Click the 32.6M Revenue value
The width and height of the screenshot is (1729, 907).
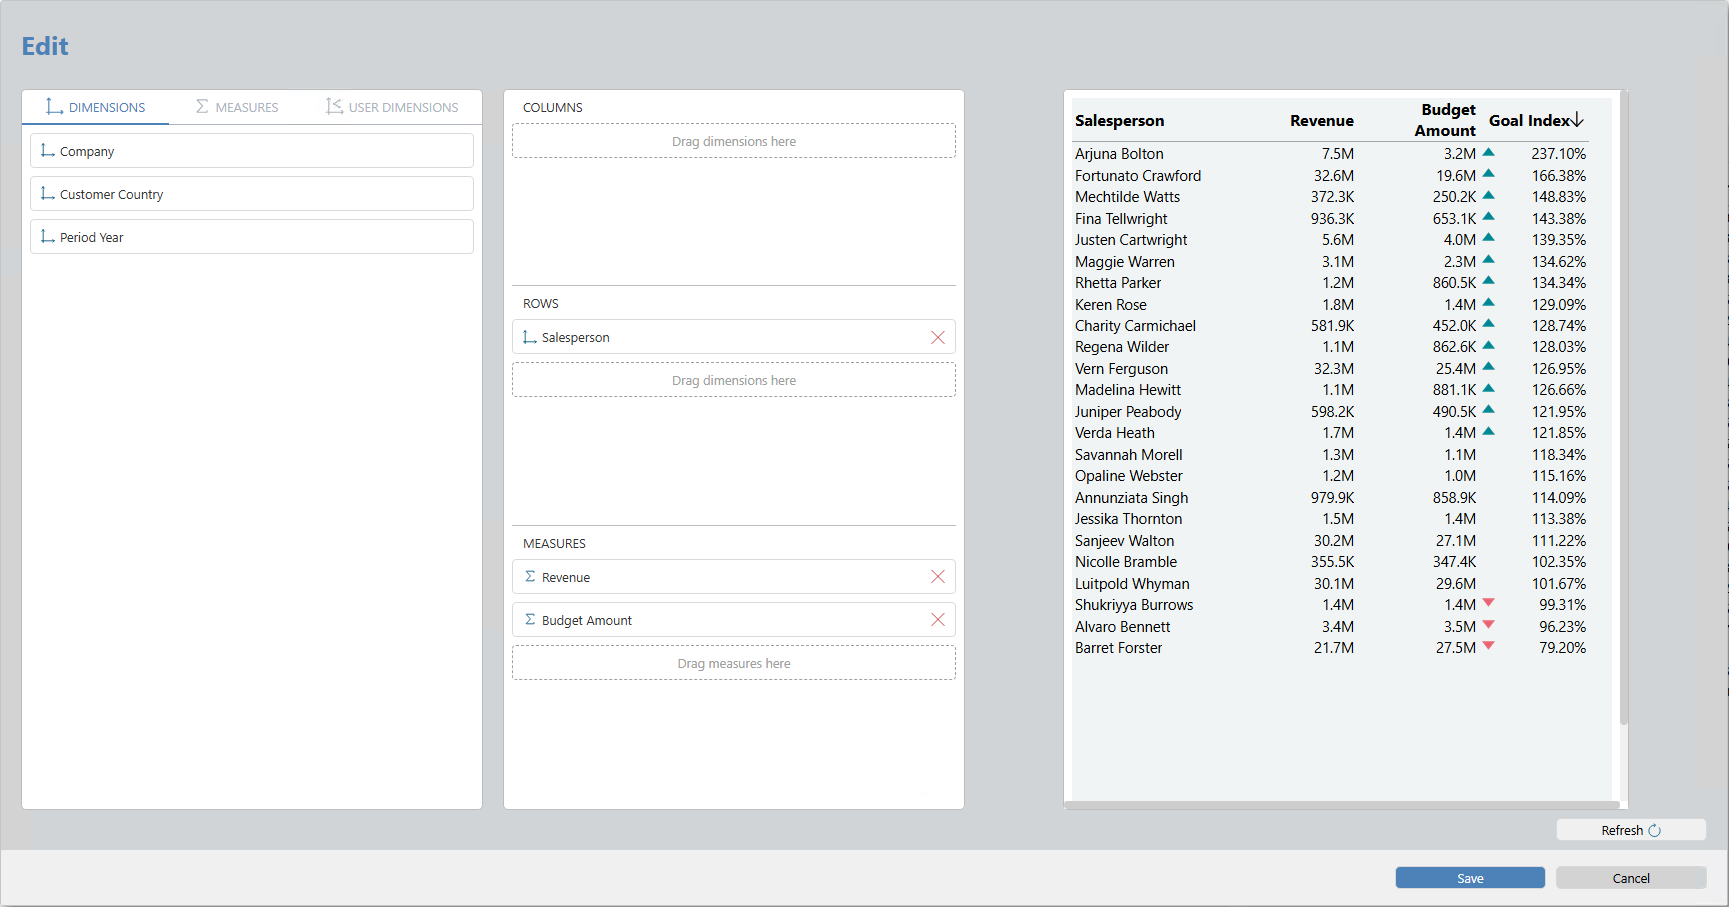(1334, 176)
